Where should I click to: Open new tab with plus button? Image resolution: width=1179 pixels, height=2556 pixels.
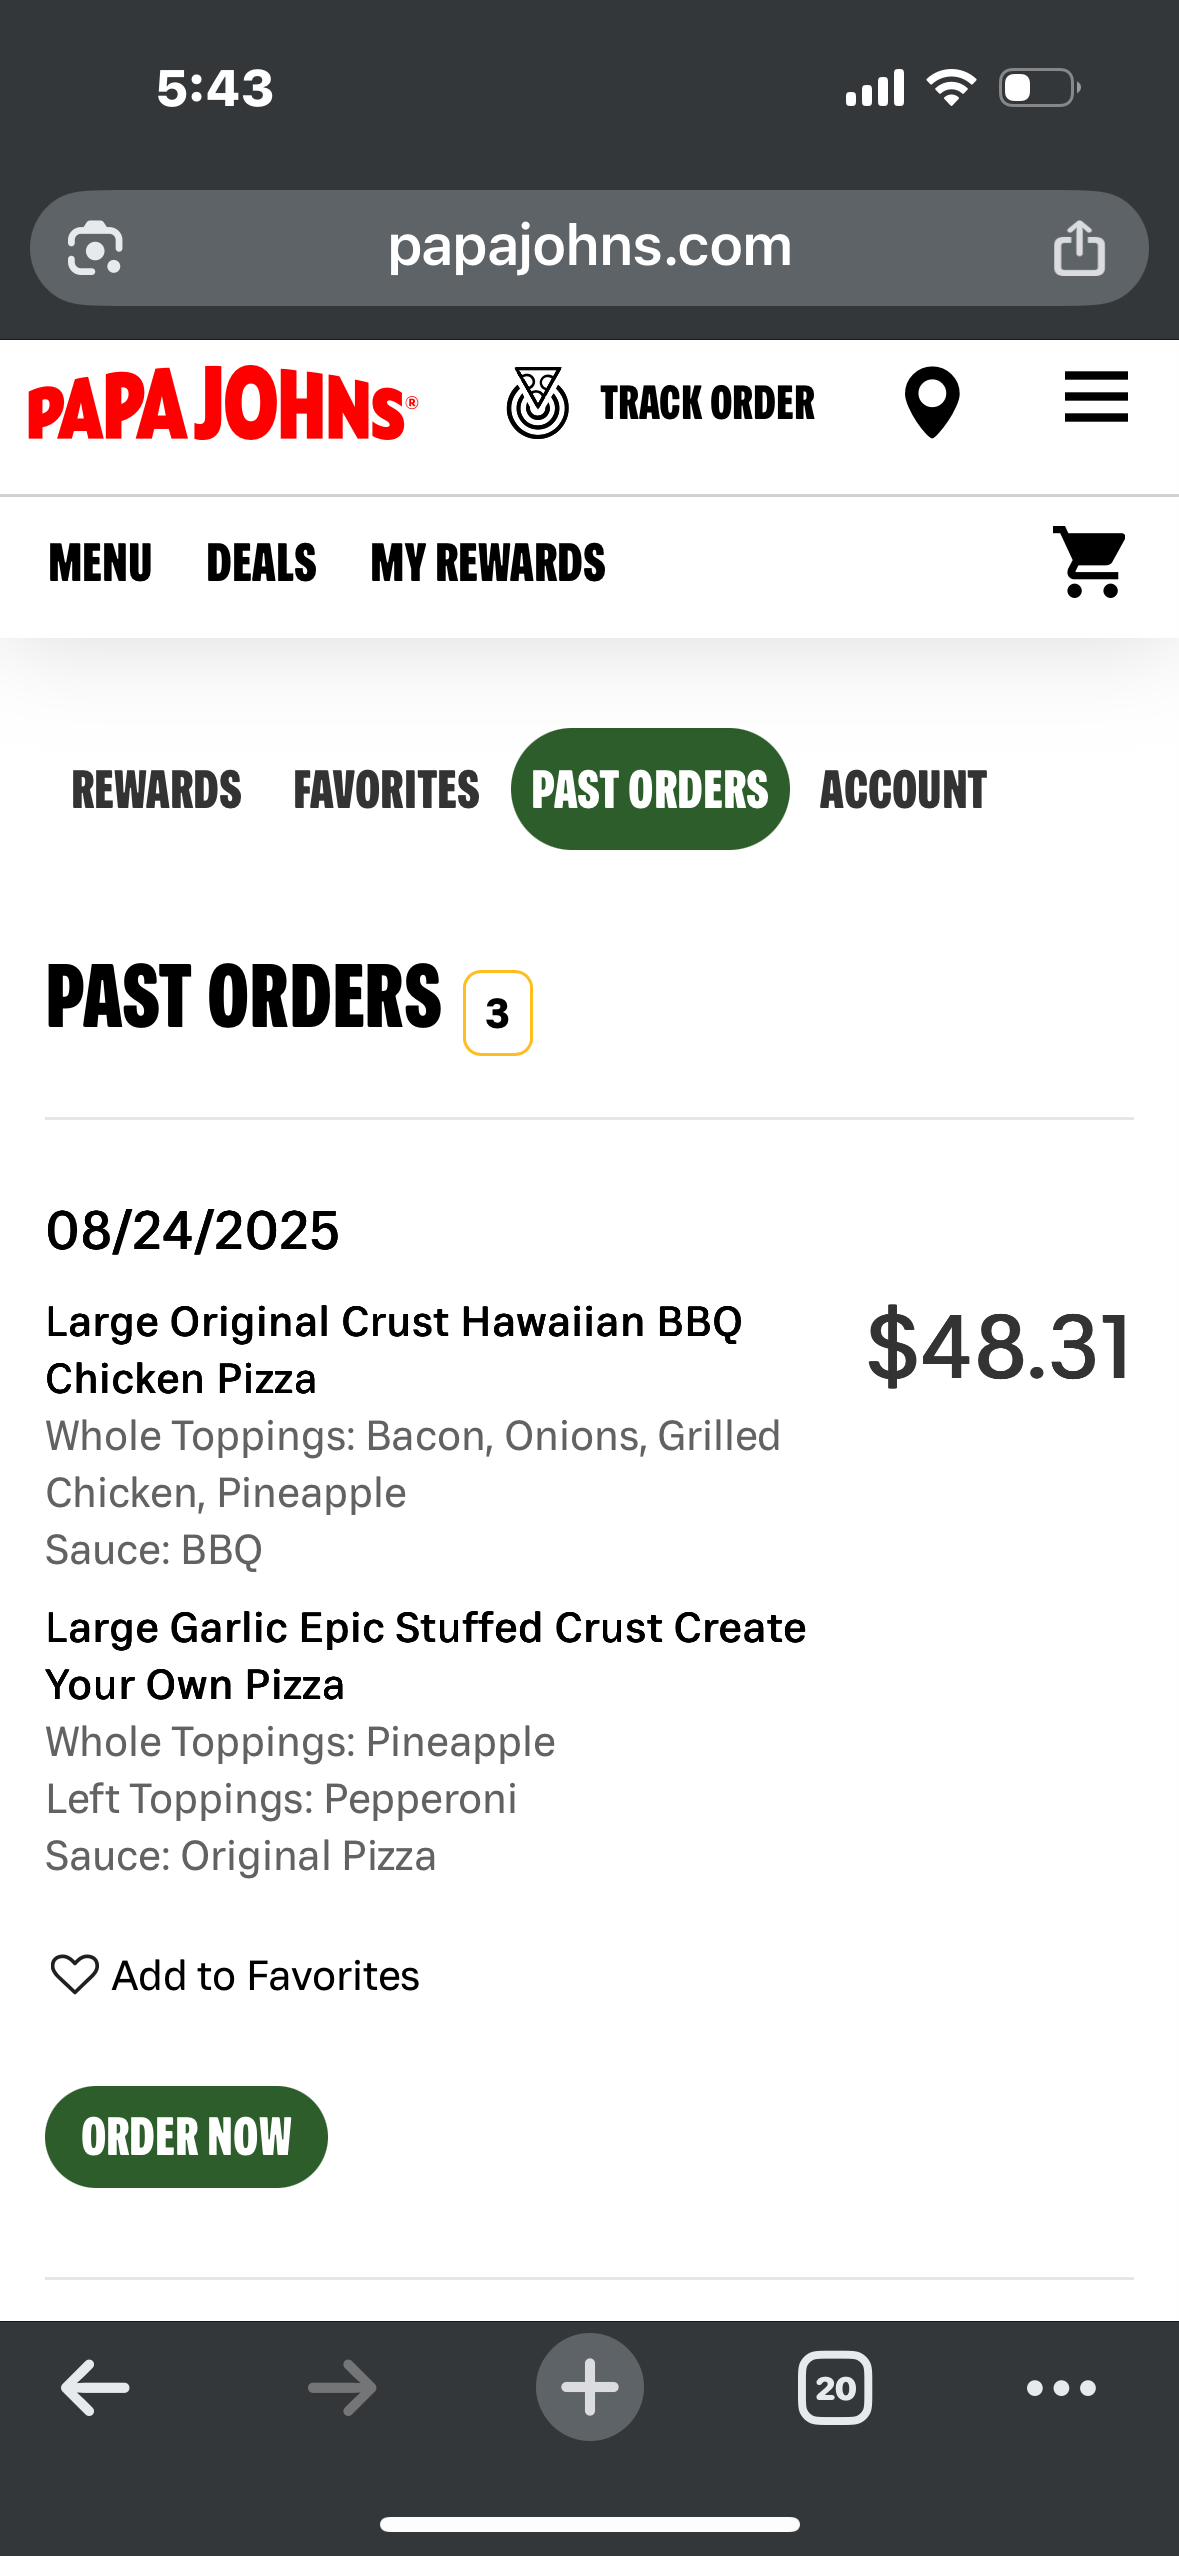(x=589, y=2387)
